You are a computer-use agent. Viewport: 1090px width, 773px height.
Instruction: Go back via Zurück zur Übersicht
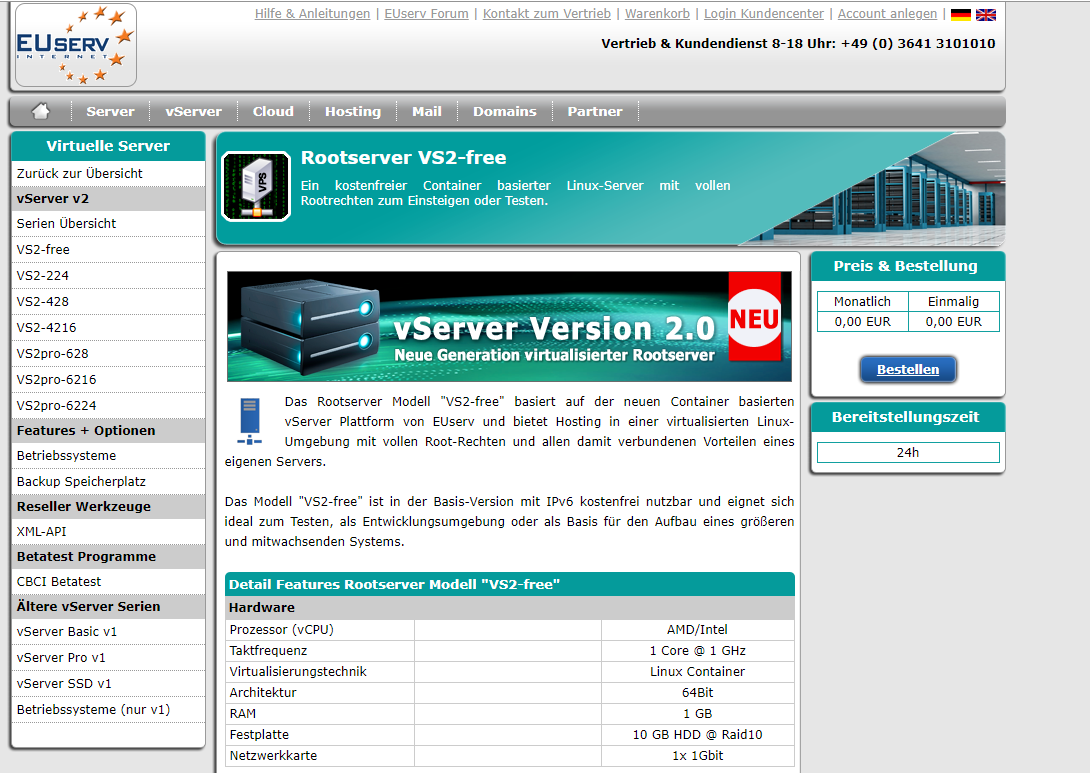coord(108,173)
